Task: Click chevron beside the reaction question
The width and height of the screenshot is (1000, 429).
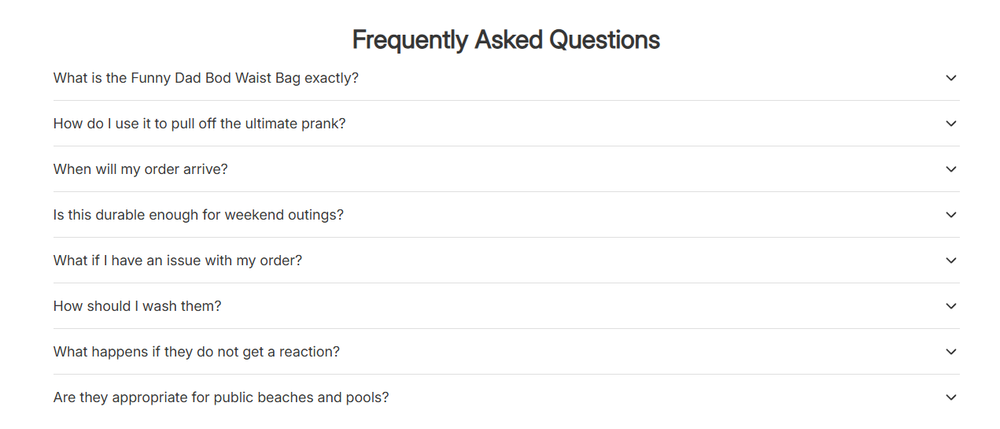Action: click(x=951, y=352)
